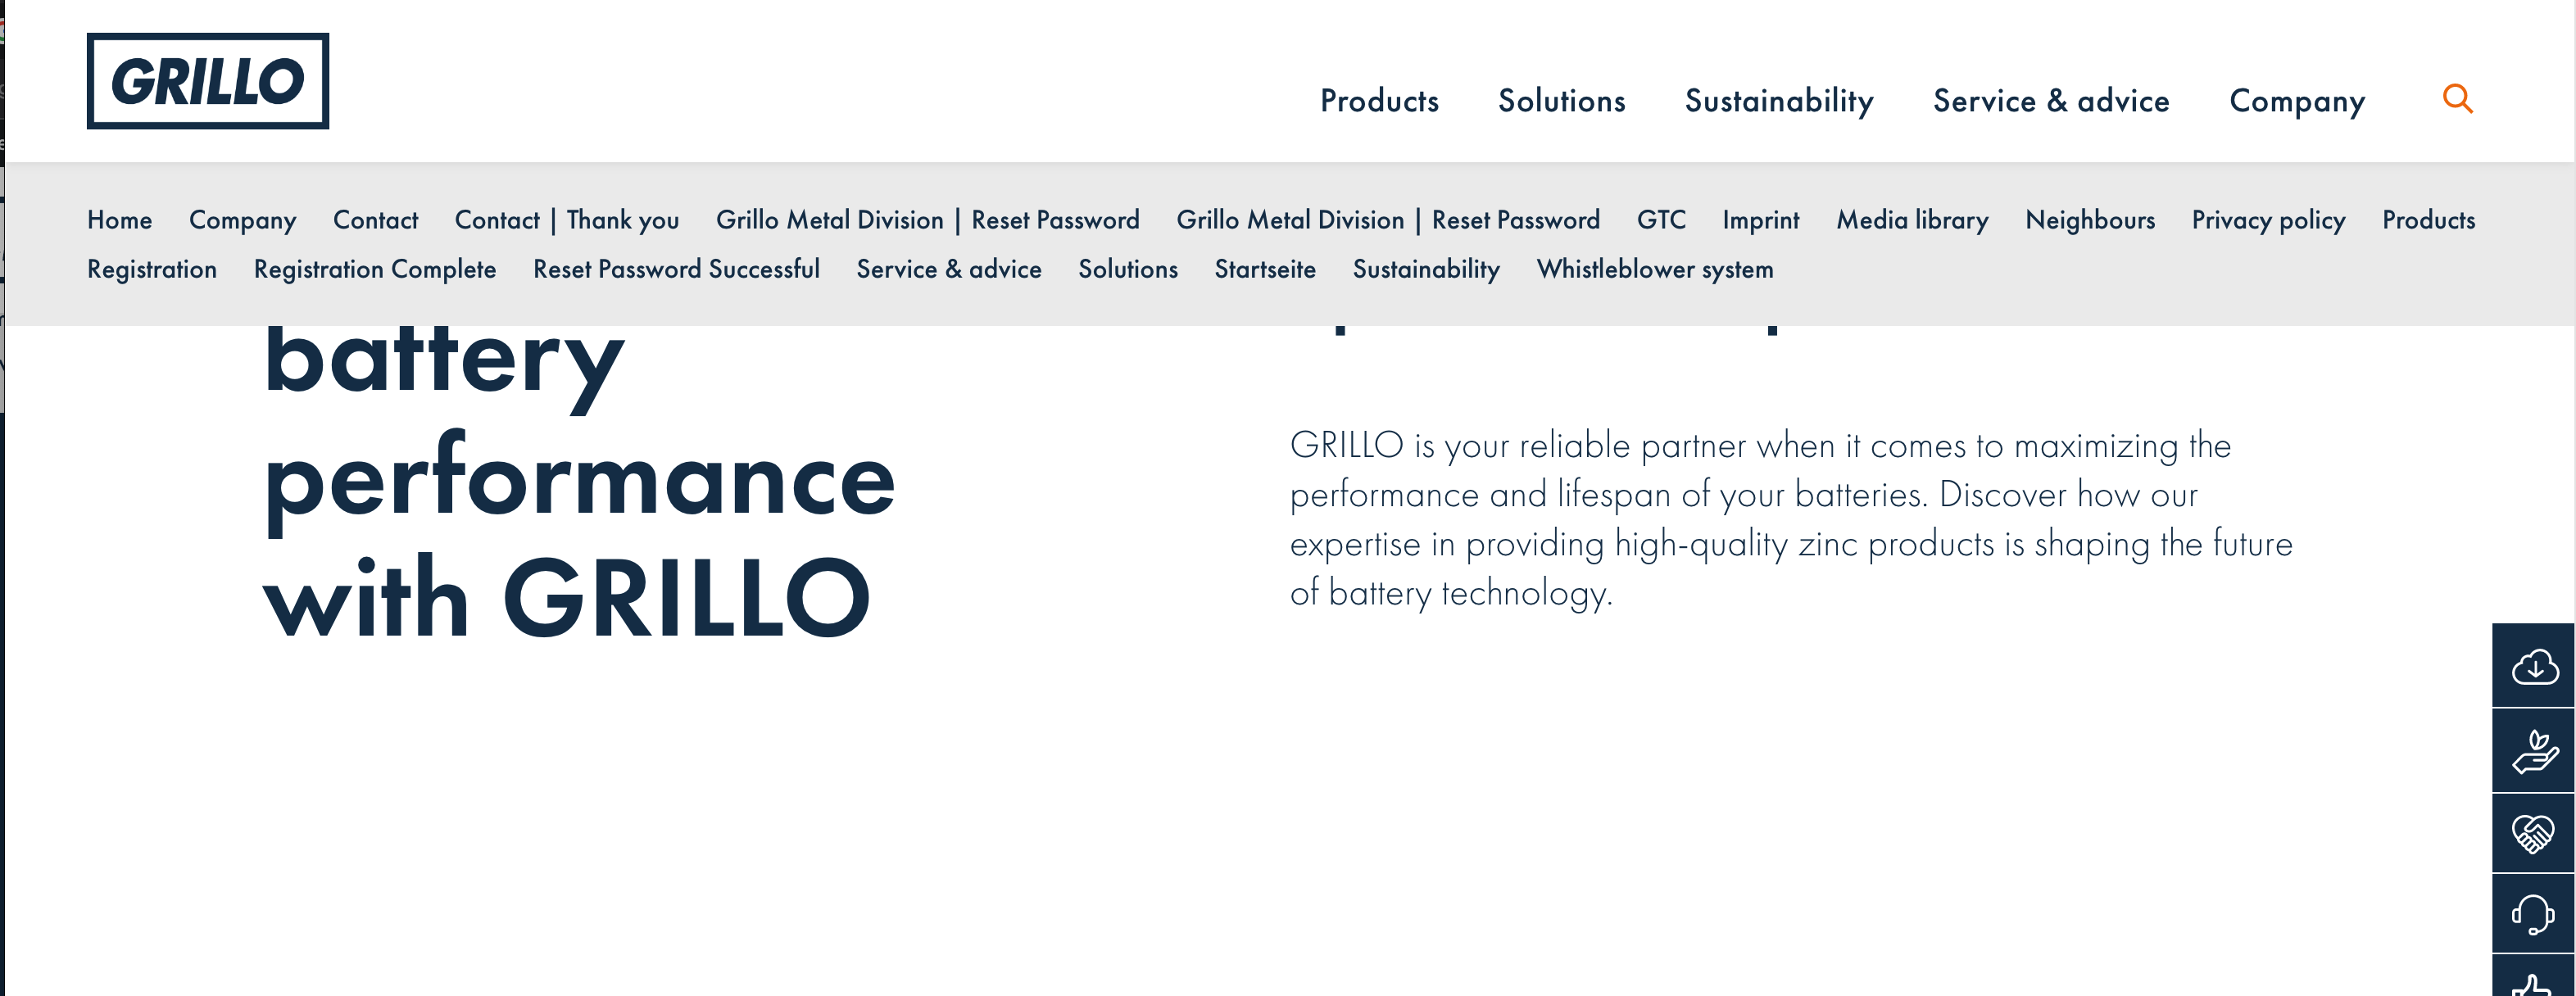Open the search magnifier icon
Viewport: 2576px width, 996px height.
coord(2457,99)
